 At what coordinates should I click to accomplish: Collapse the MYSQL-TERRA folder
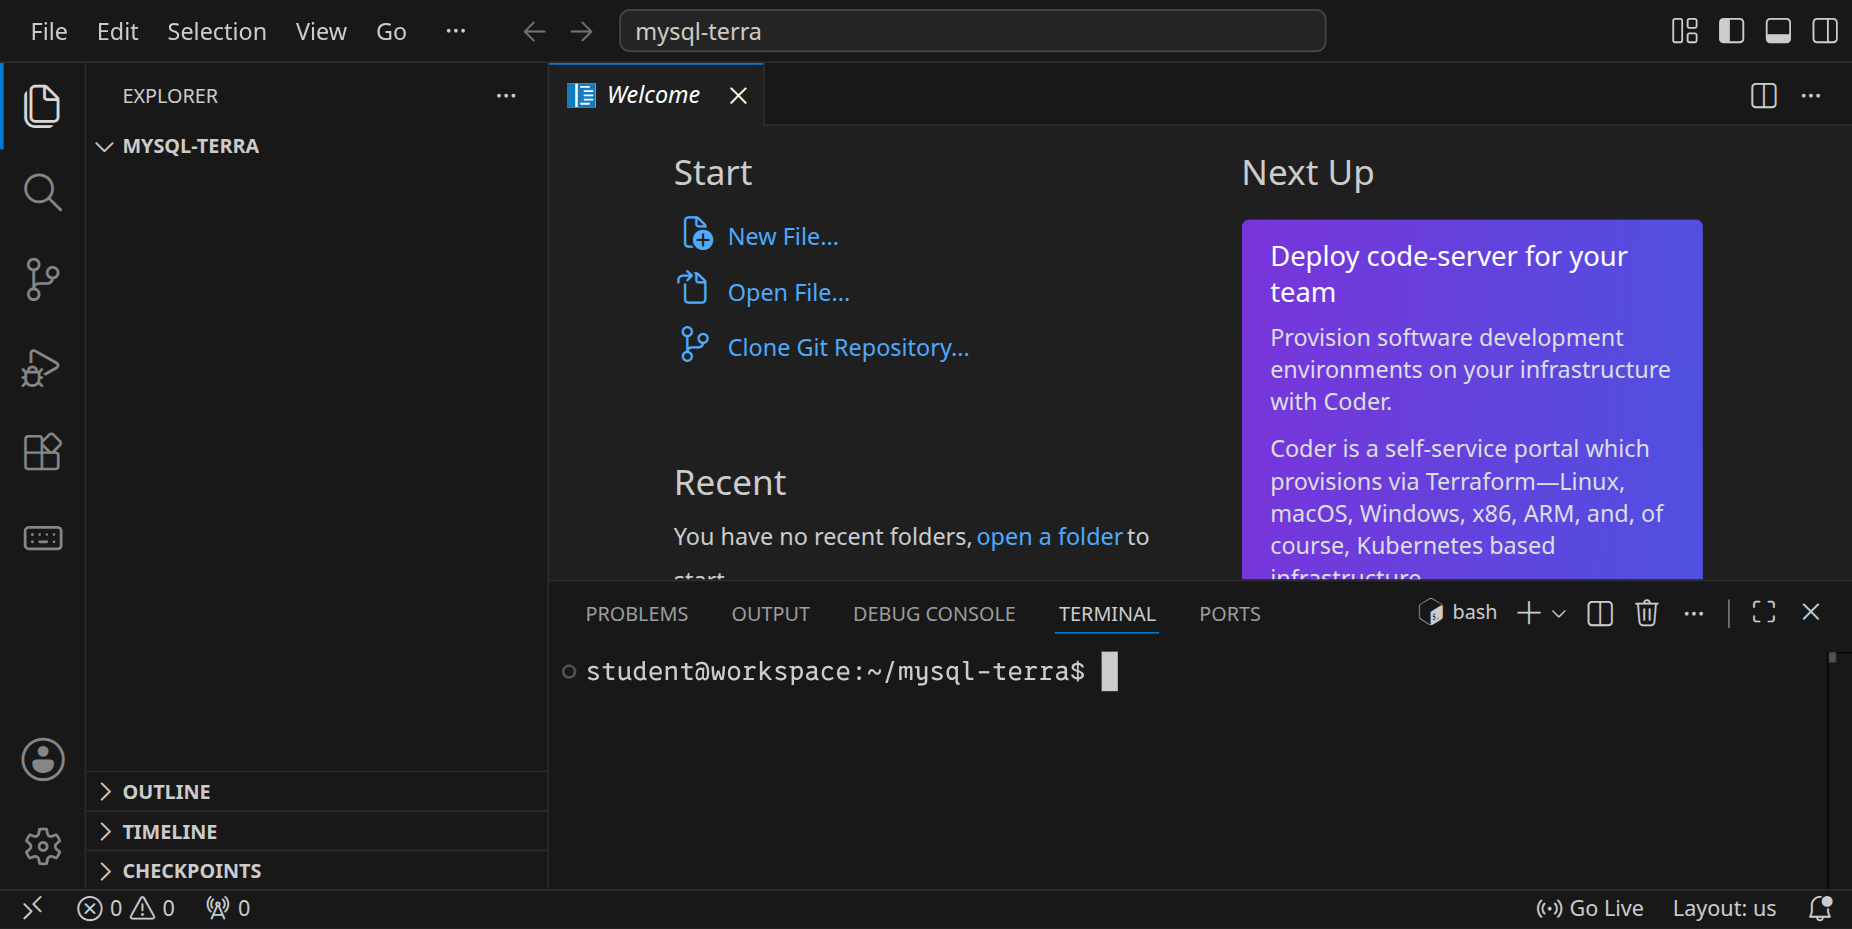[316, 146]
